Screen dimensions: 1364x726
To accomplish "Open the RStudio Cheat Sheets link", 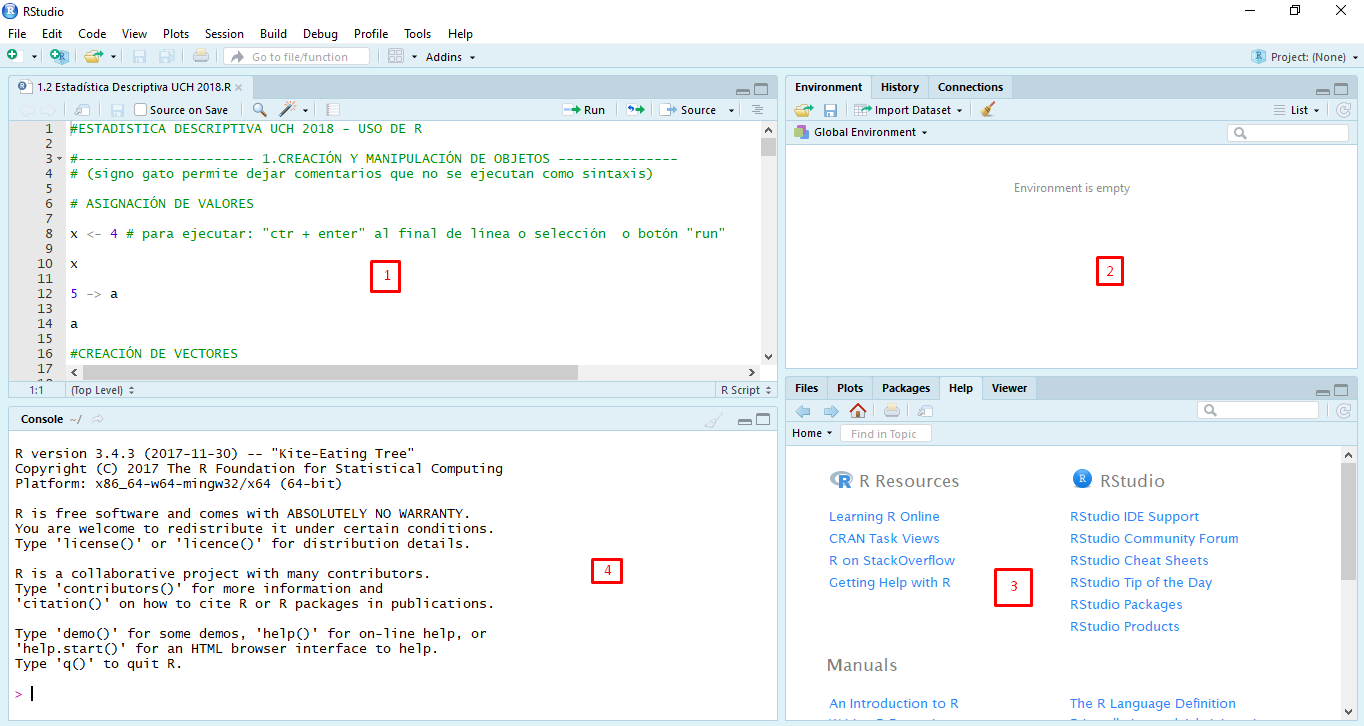I will click(1138, 561).
